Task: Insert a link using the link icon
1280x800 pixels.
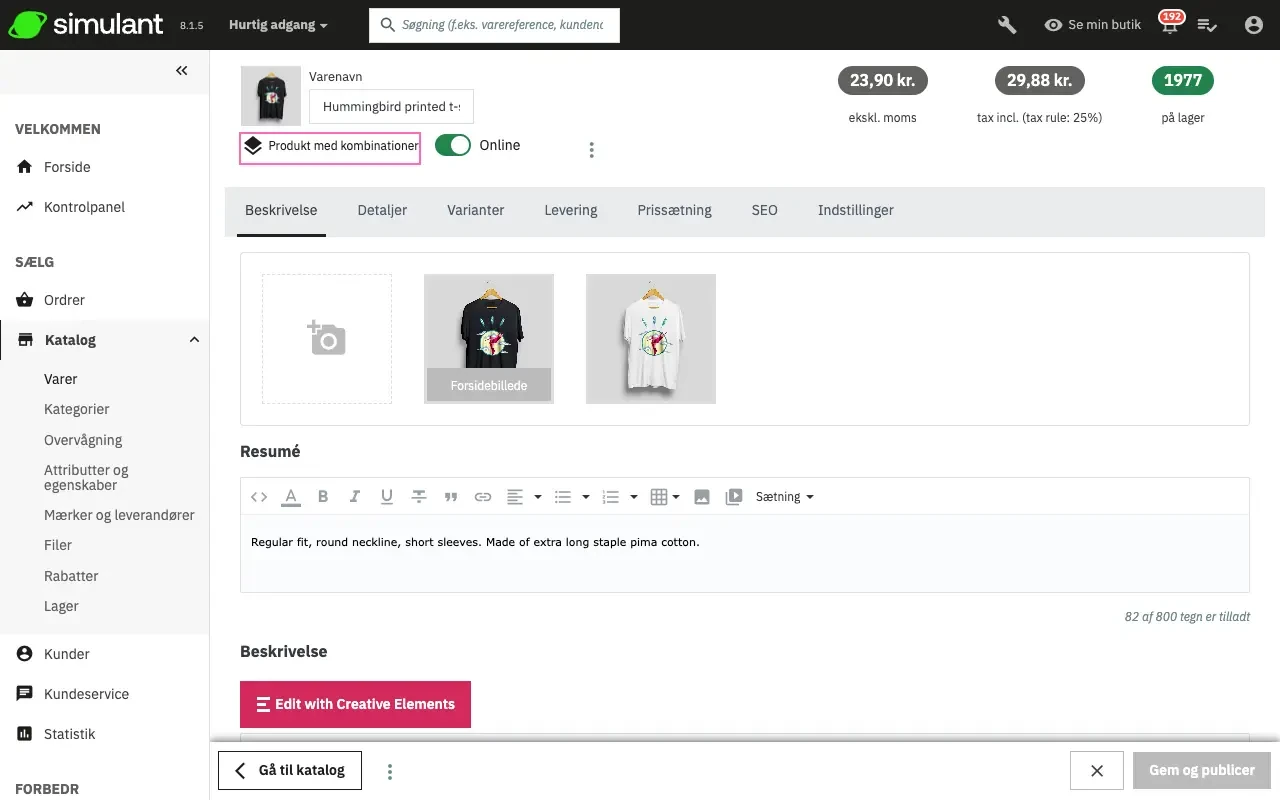Action: 483,497
